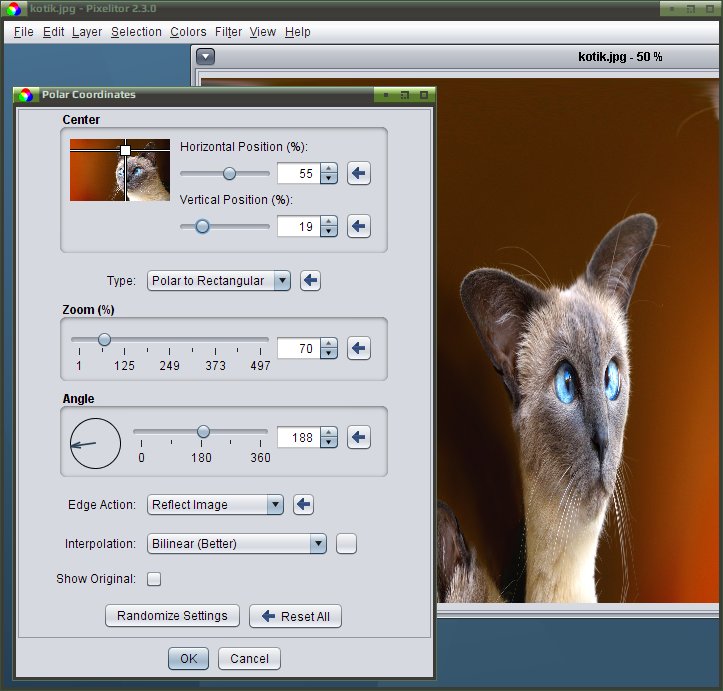Reset the Type setting arrow

(310, 280)
